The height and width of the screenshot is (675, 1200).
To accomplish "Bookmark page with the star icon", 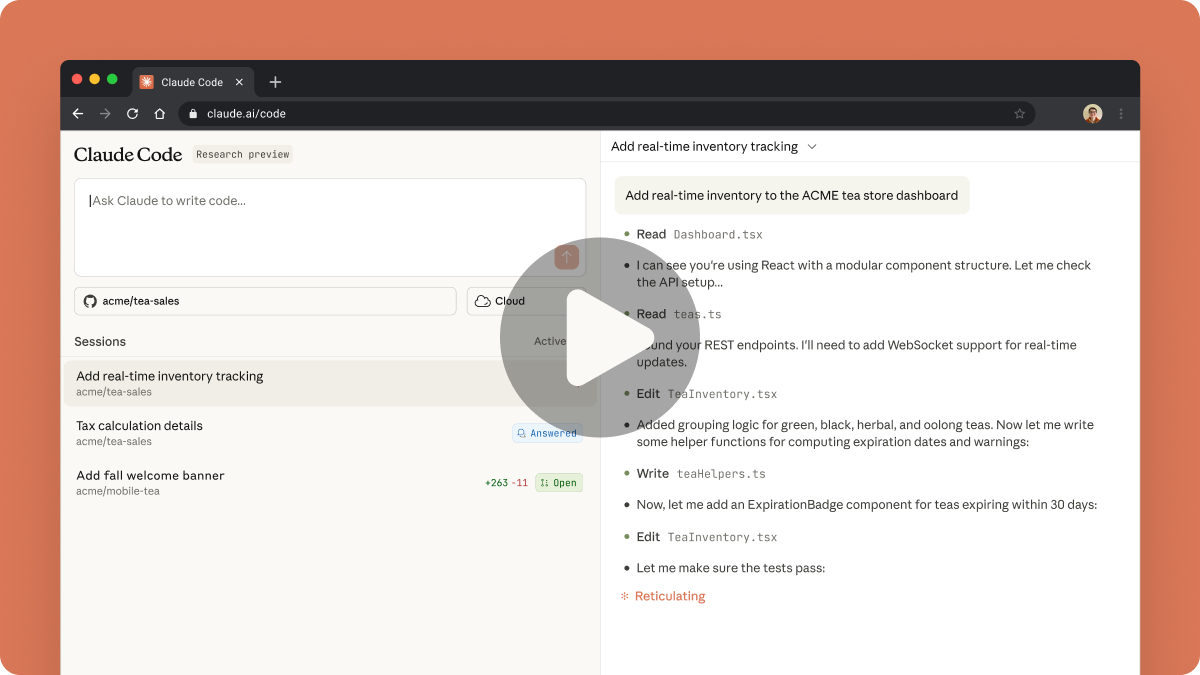I will [x=1019, y=114].
